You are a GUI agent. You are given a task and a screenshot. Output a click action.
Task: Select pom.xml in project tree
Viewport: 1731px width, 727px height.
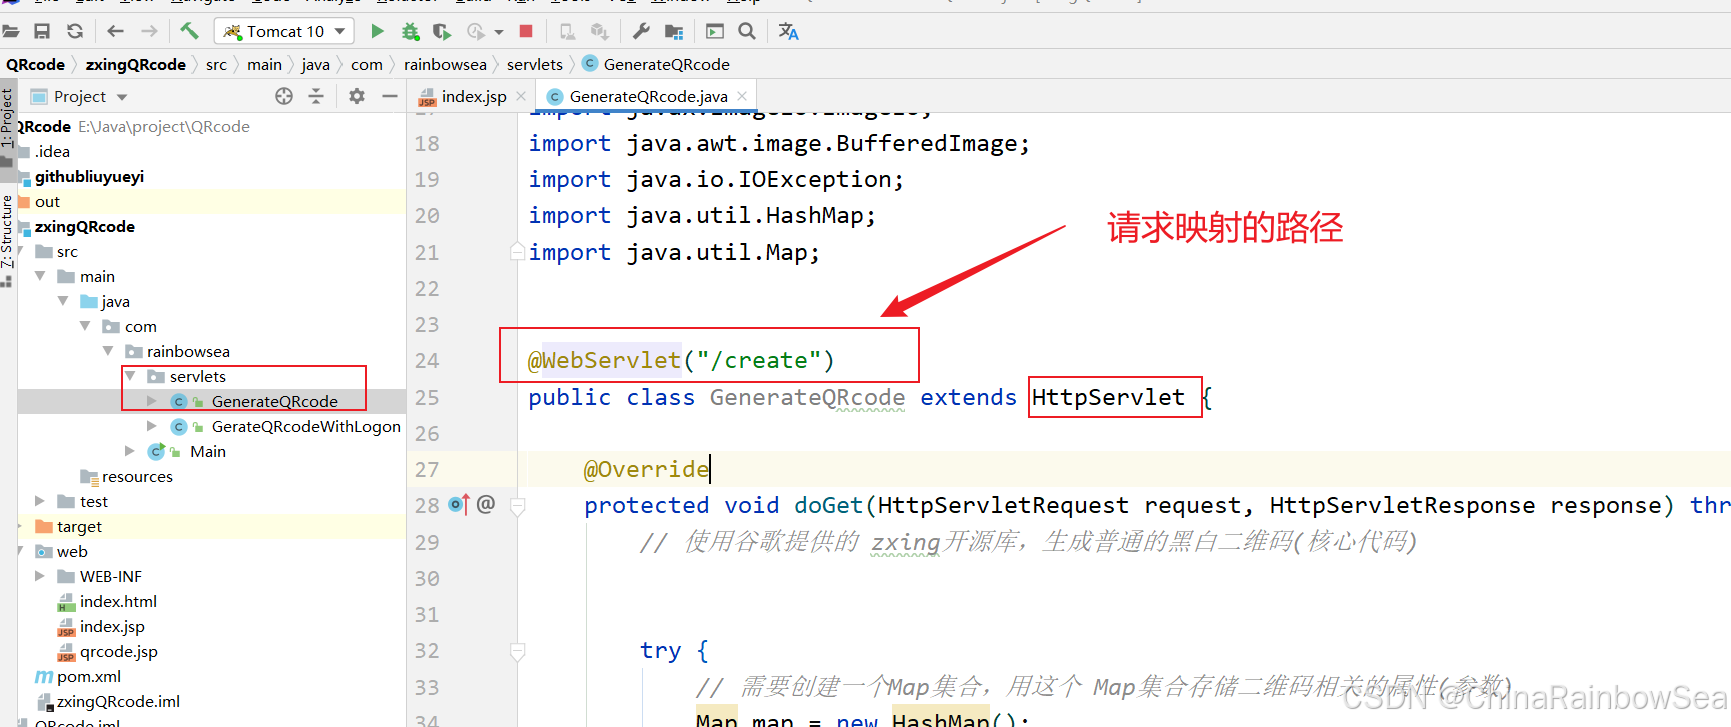coord(88,676)
